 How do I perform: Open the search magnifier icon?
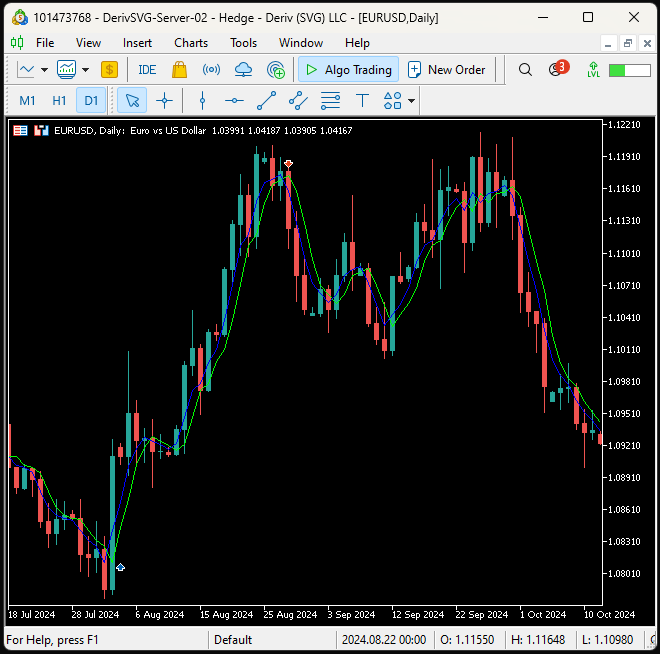525,69
